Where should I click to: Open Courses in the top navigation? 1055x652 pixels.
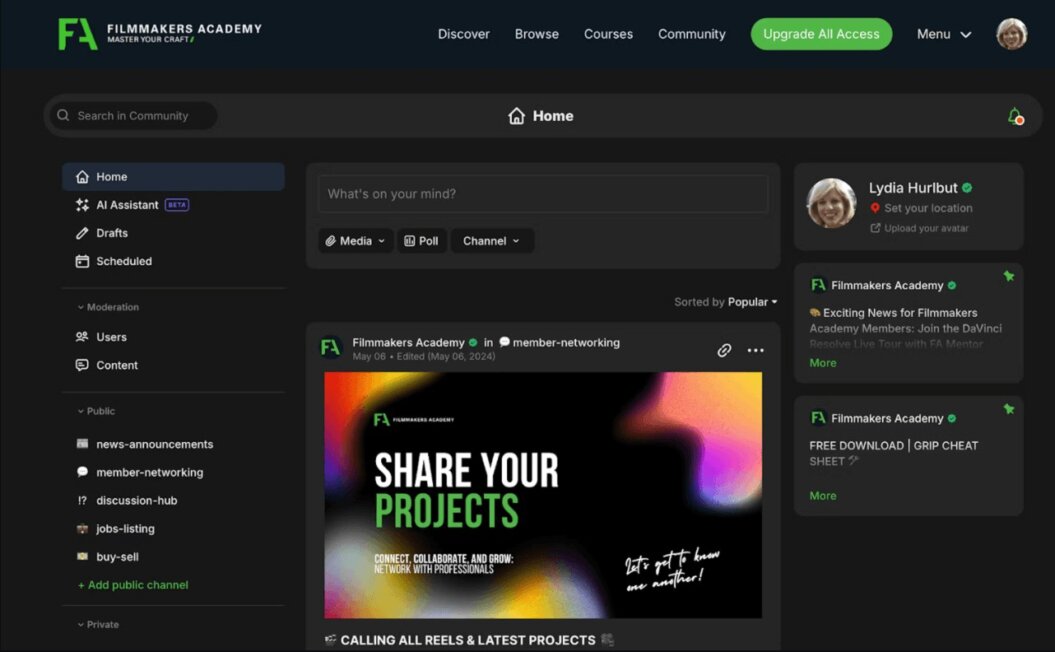pyautogui.click(x=608, y=34)
